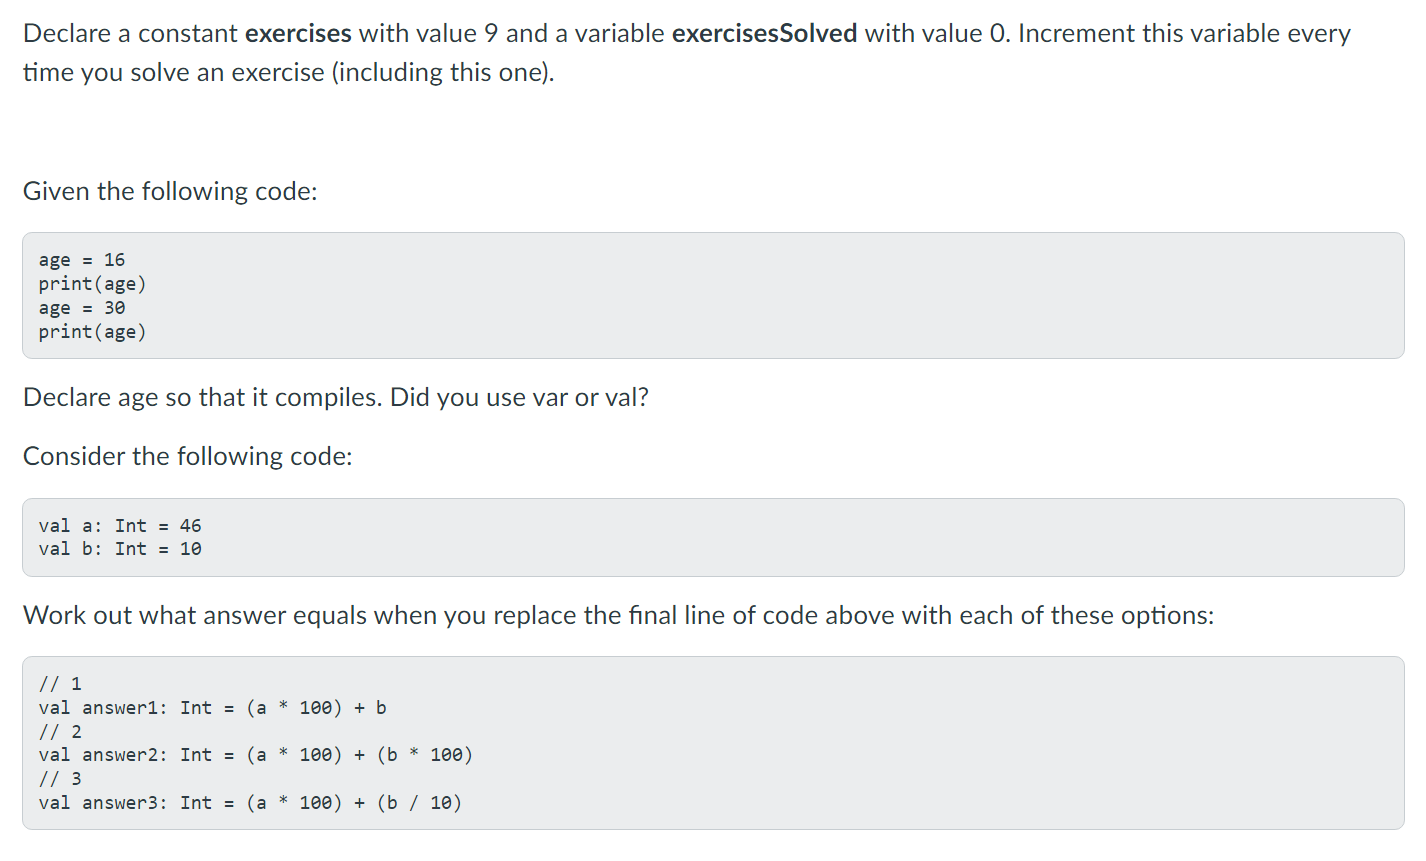1426x861 pixels.
Task: Click the '// 2' comment line
Action: point(60,732)
